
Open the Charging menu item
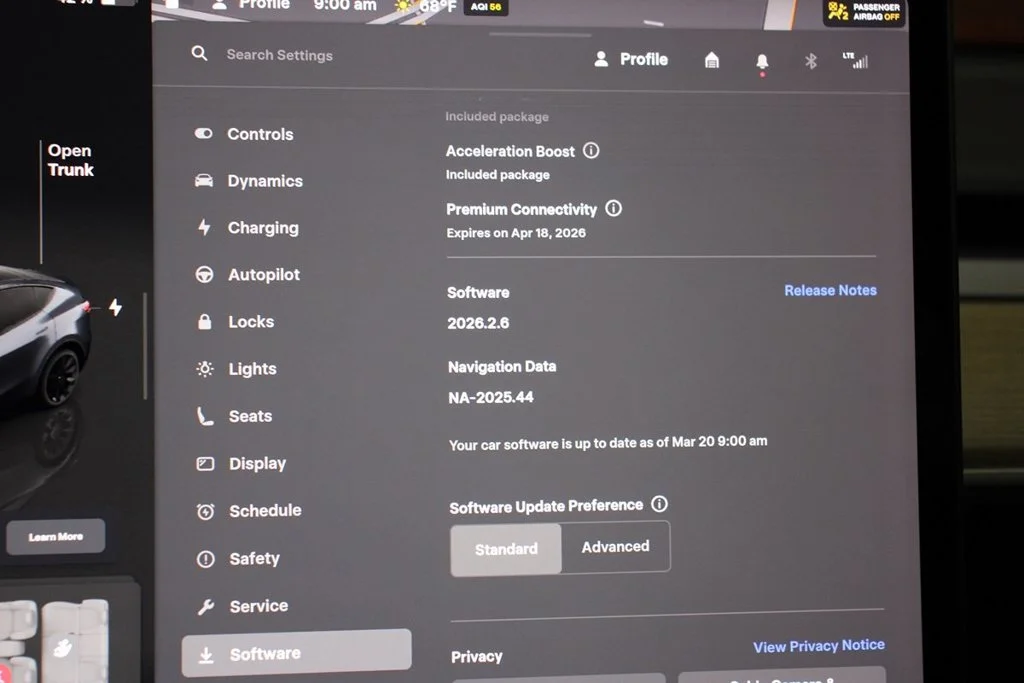[248, 228]
